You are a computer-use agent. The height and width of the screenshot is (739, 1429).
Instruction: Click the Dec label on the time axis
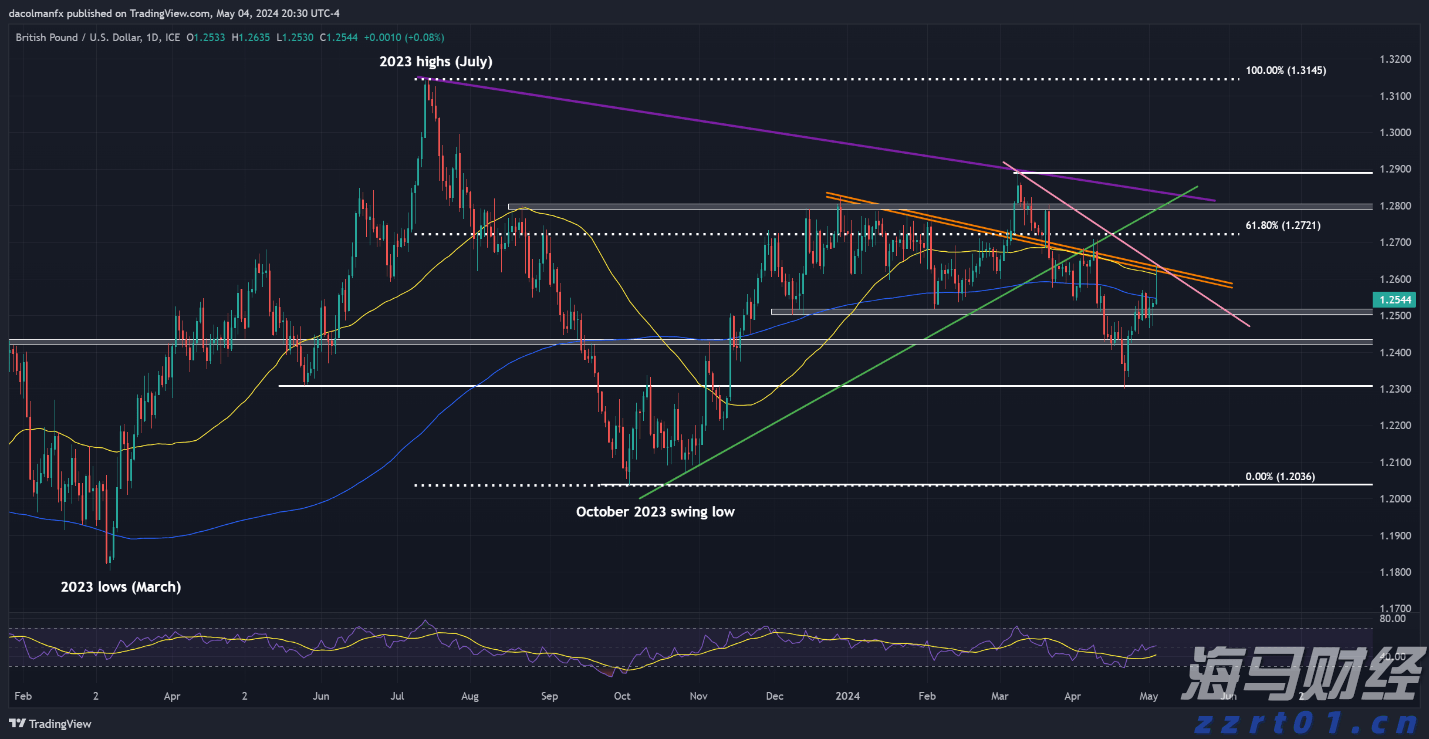coord(775,694)
